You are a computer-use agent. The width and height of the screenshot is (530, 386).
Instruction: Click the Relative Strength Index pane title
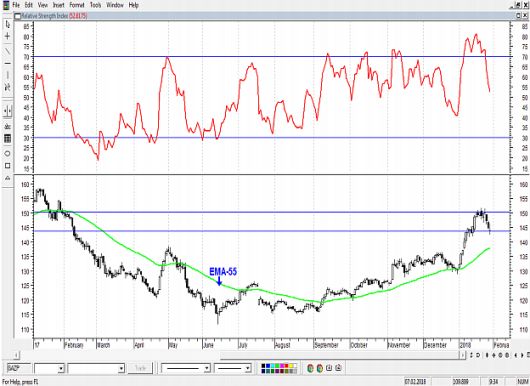click(x=54, y=16)
